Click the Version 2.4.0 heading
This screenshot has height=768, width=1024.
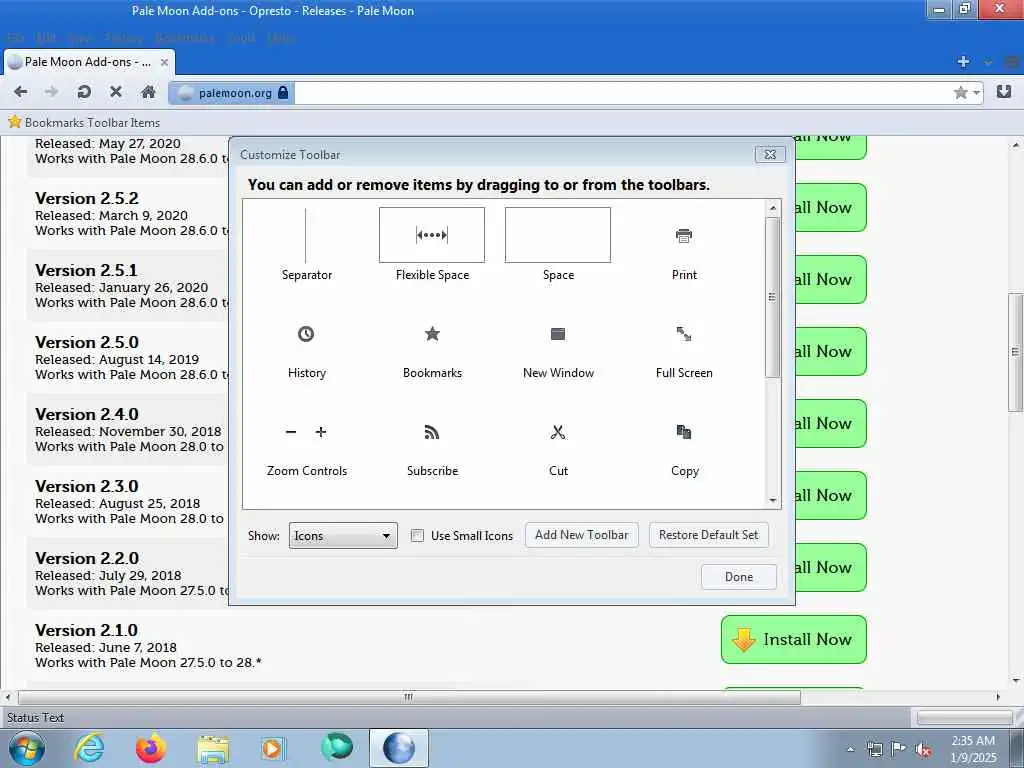[87, 415]
